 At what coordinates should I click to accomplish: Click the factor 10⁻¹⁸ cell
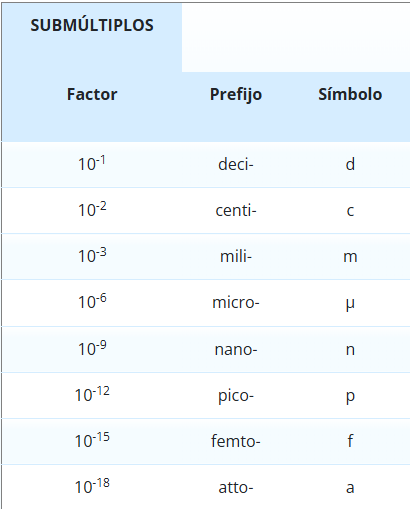point(92,486)
